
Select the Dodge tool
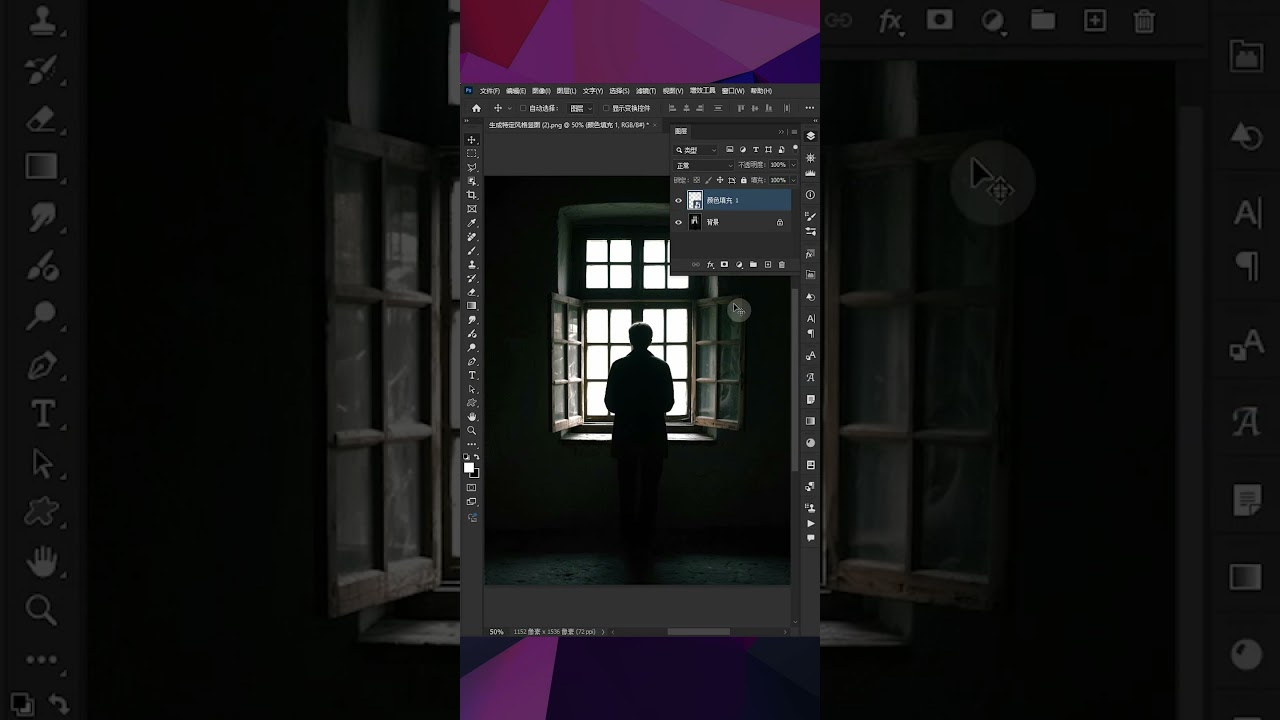(471, 347)
